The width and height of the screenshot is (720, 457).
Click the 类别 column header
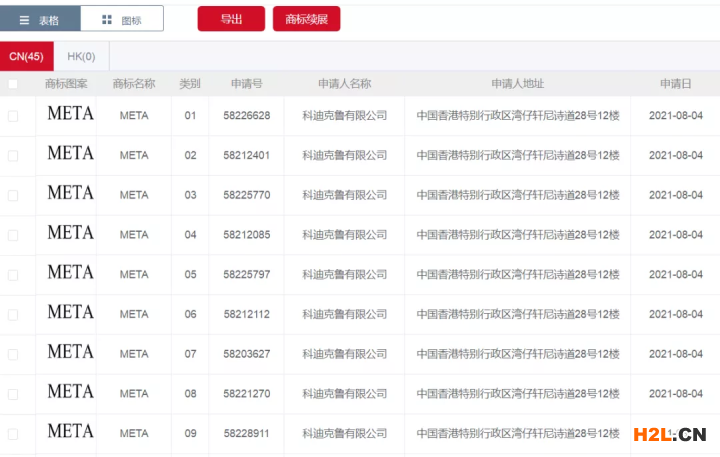point(190,84)
